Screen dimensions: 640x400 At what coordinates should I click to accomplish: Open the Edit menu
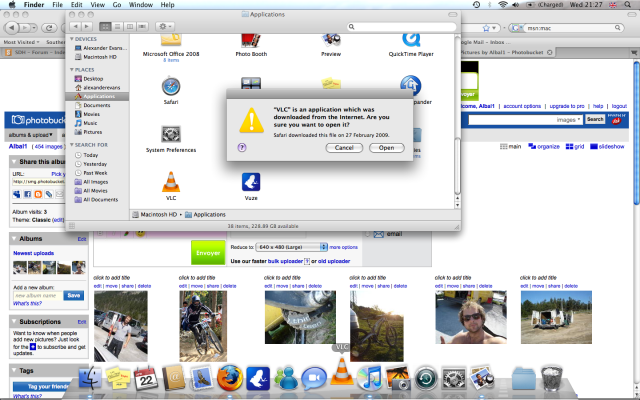pyautogui.click(x=76, y=5)
